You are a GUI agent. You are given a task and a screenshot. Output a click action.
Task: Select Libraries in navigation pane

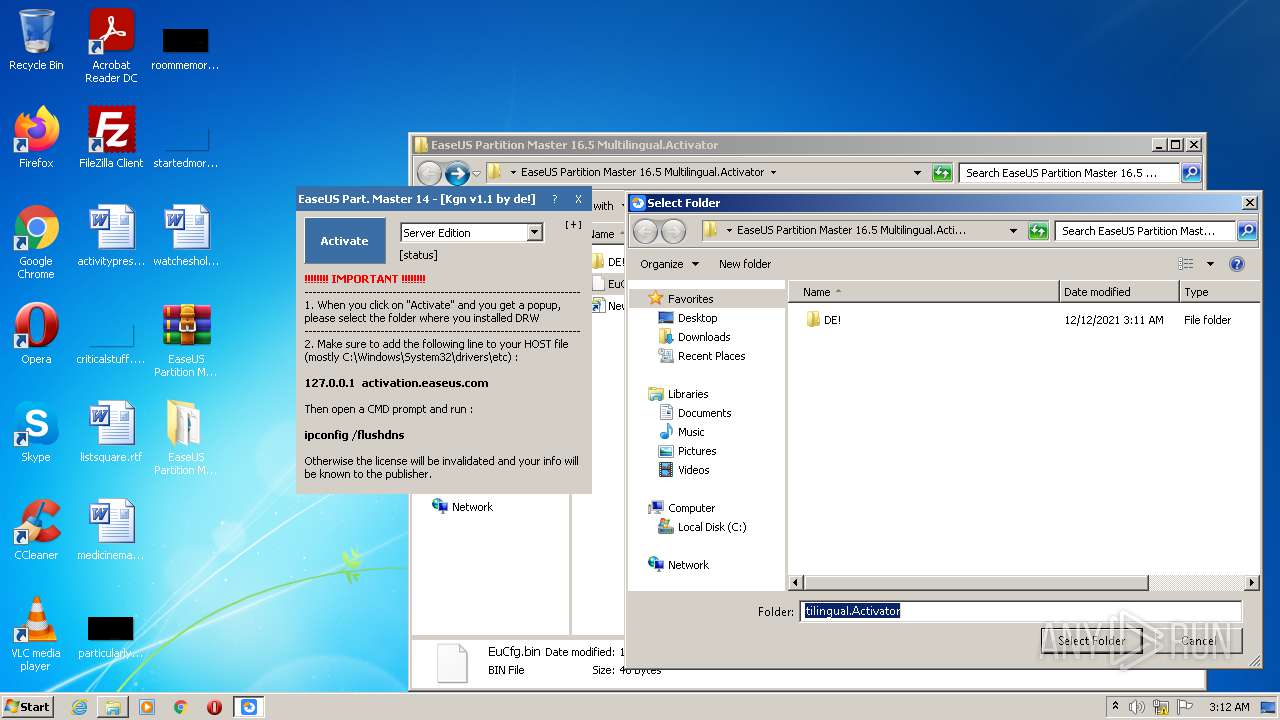[688, 394]
